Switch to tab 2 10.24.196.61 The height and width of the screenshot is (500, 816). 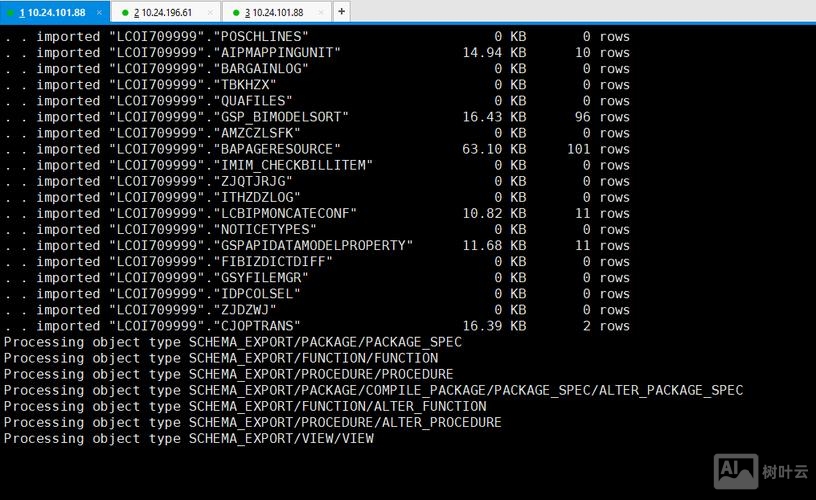pyautogui.click(x=163, y=13)
